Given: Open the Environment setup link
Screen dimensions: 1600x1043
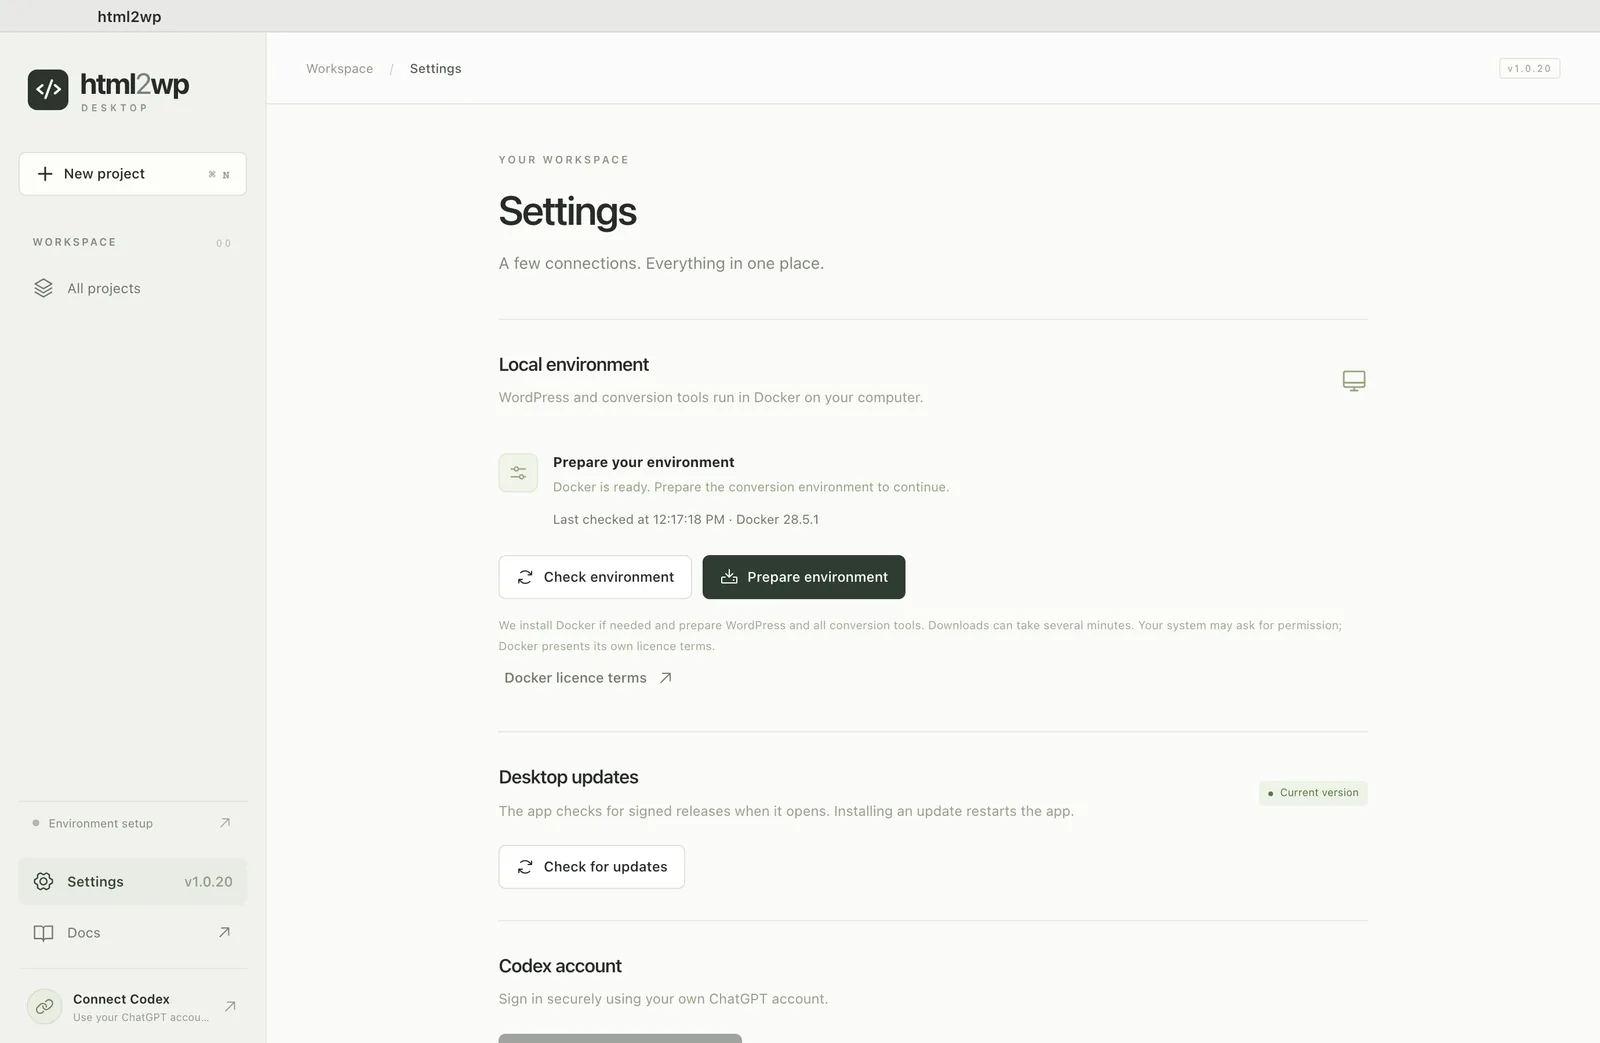Looking at the screenshot, I should point(133,823).
